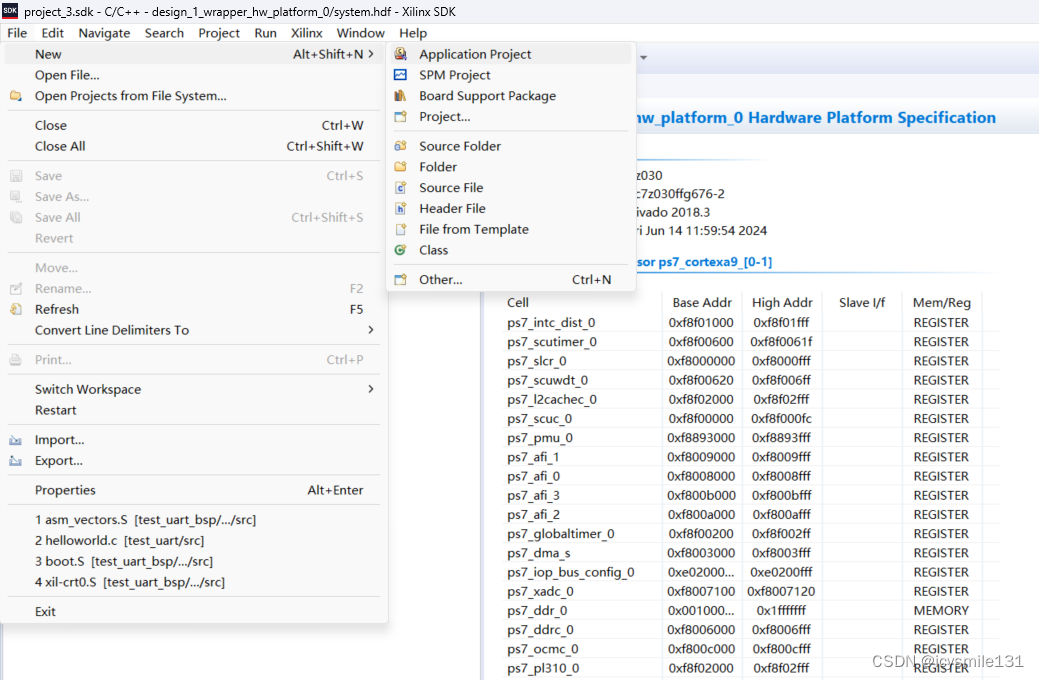Click the High Addr column header
Screen dimensions: 1039x680
782,303
